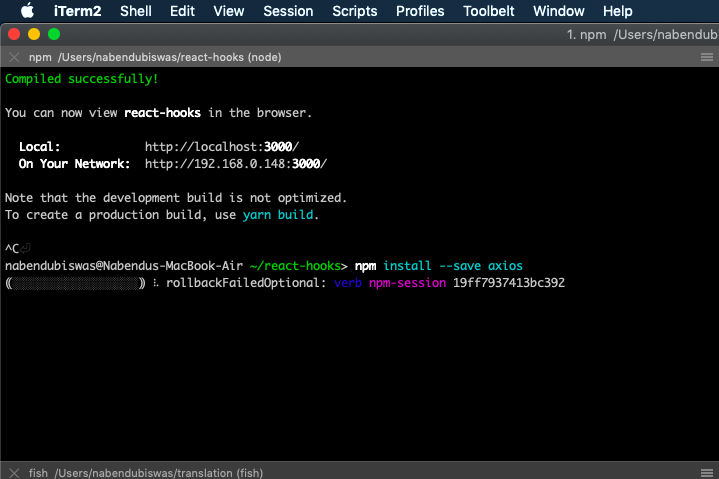Click the 'rollbackFailedOptional:' text

coord(246,283)
